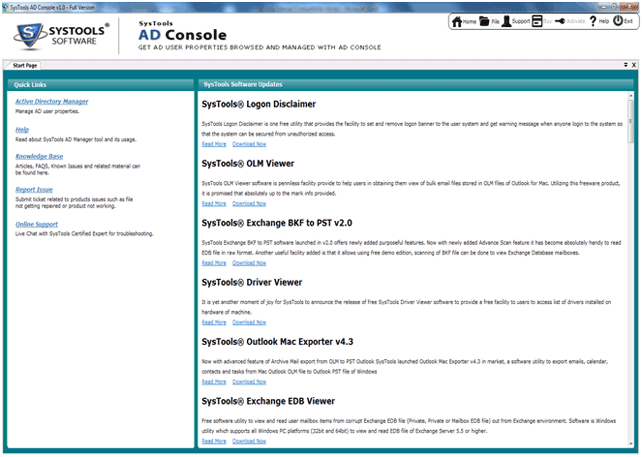Click the Activate key icon
The width and height of the screenshot is (642, 457).
(560, 21)
